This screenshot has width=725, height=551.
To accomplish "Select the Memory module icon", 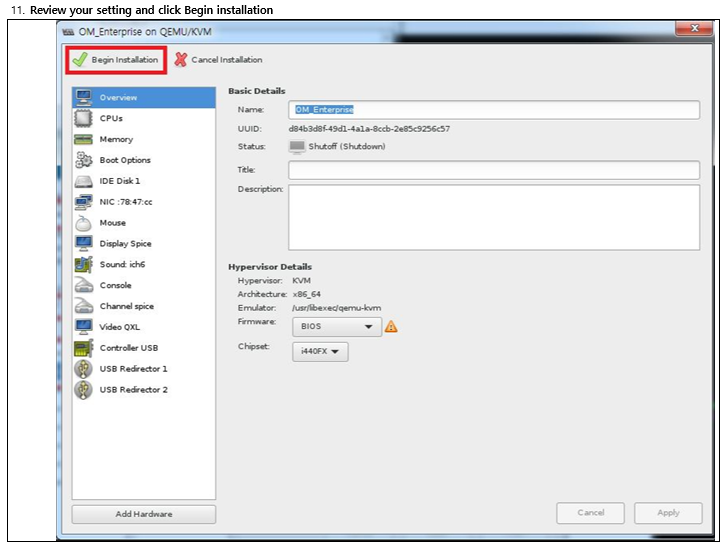I will pos(84,139).
